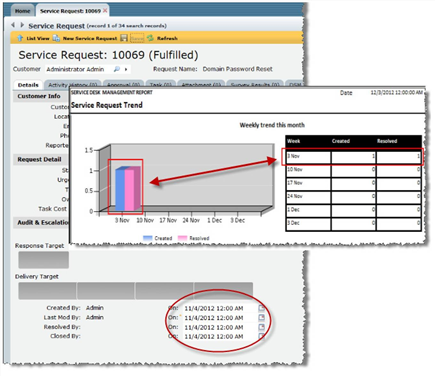
Task: Click the 3 Nov row in report table
Action: [x=354, y=157]
